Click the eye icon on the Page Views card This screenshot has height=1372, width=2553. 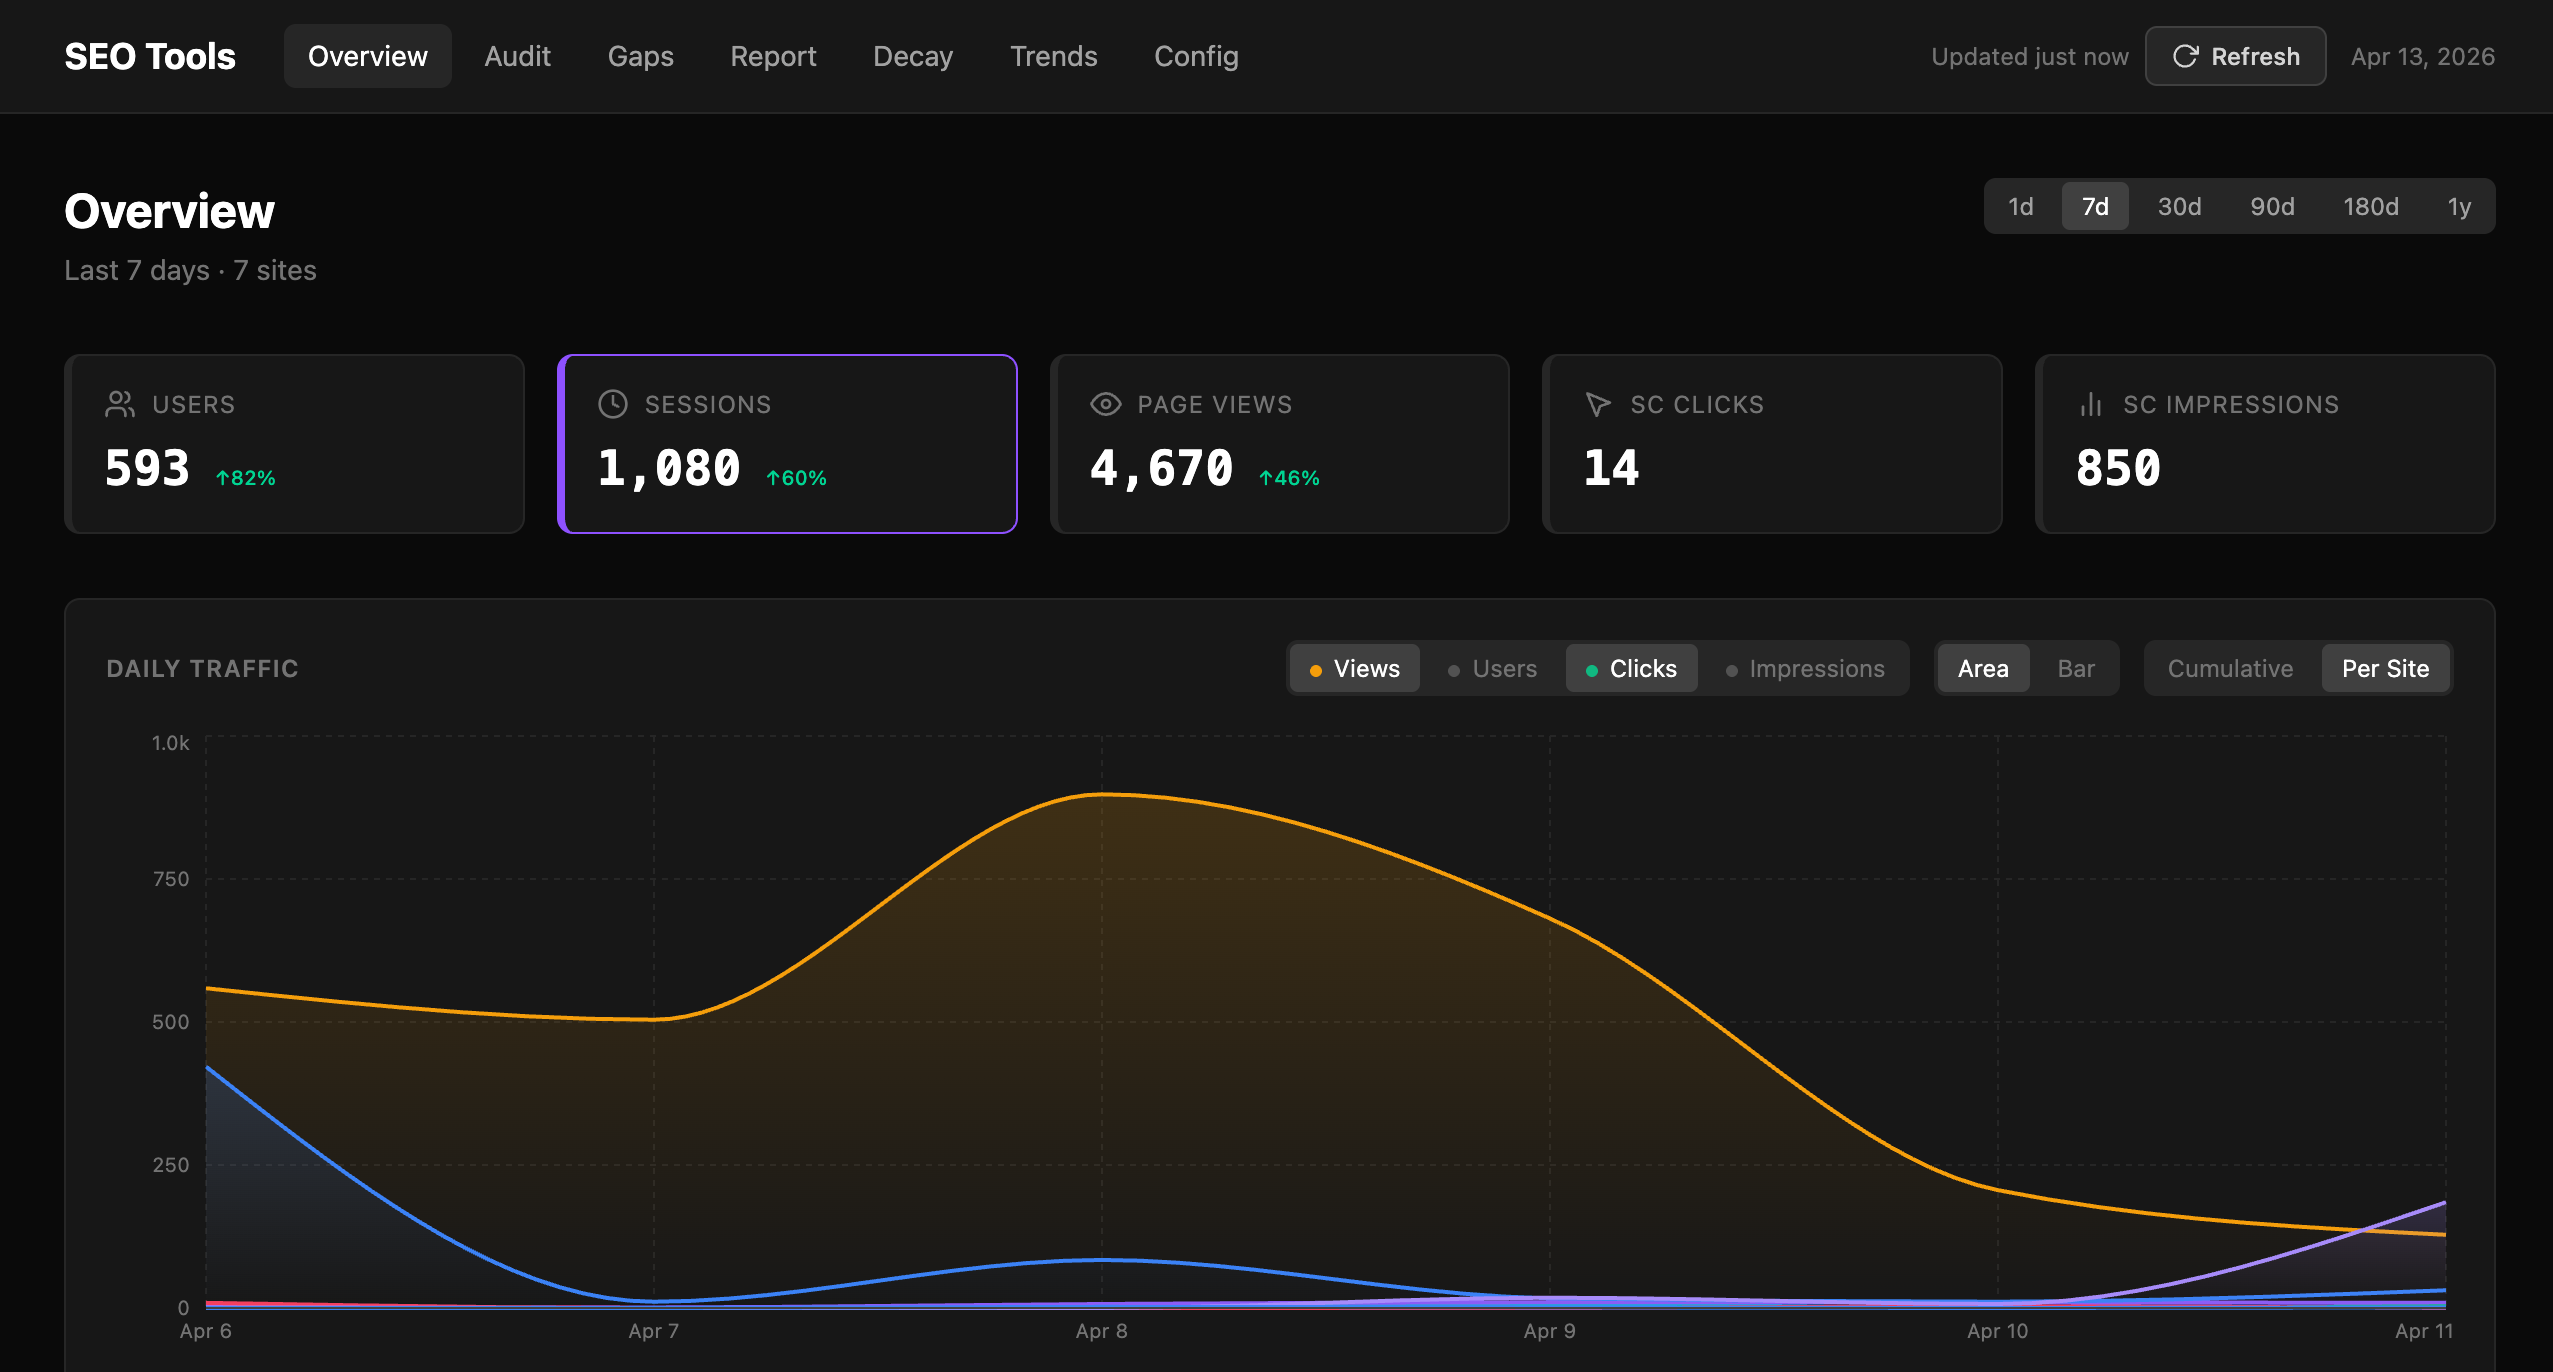[x=1104, y=404]
